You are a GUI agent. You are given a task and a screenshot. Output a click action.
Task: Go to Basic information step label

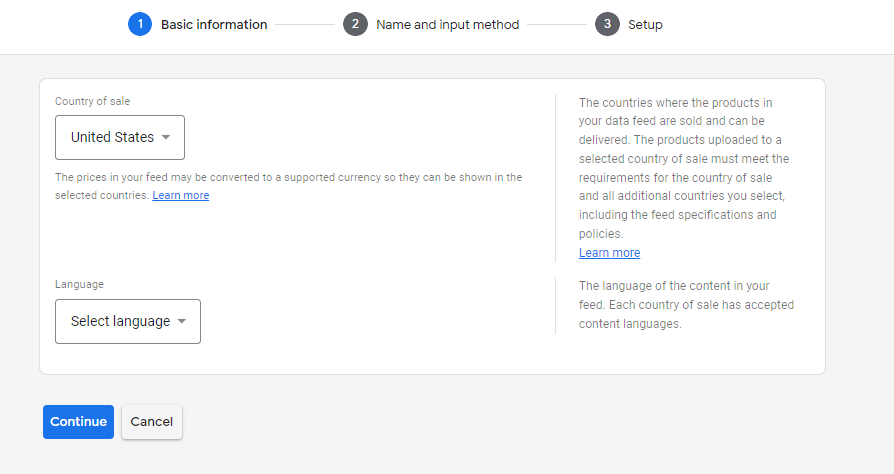(214, 25)
